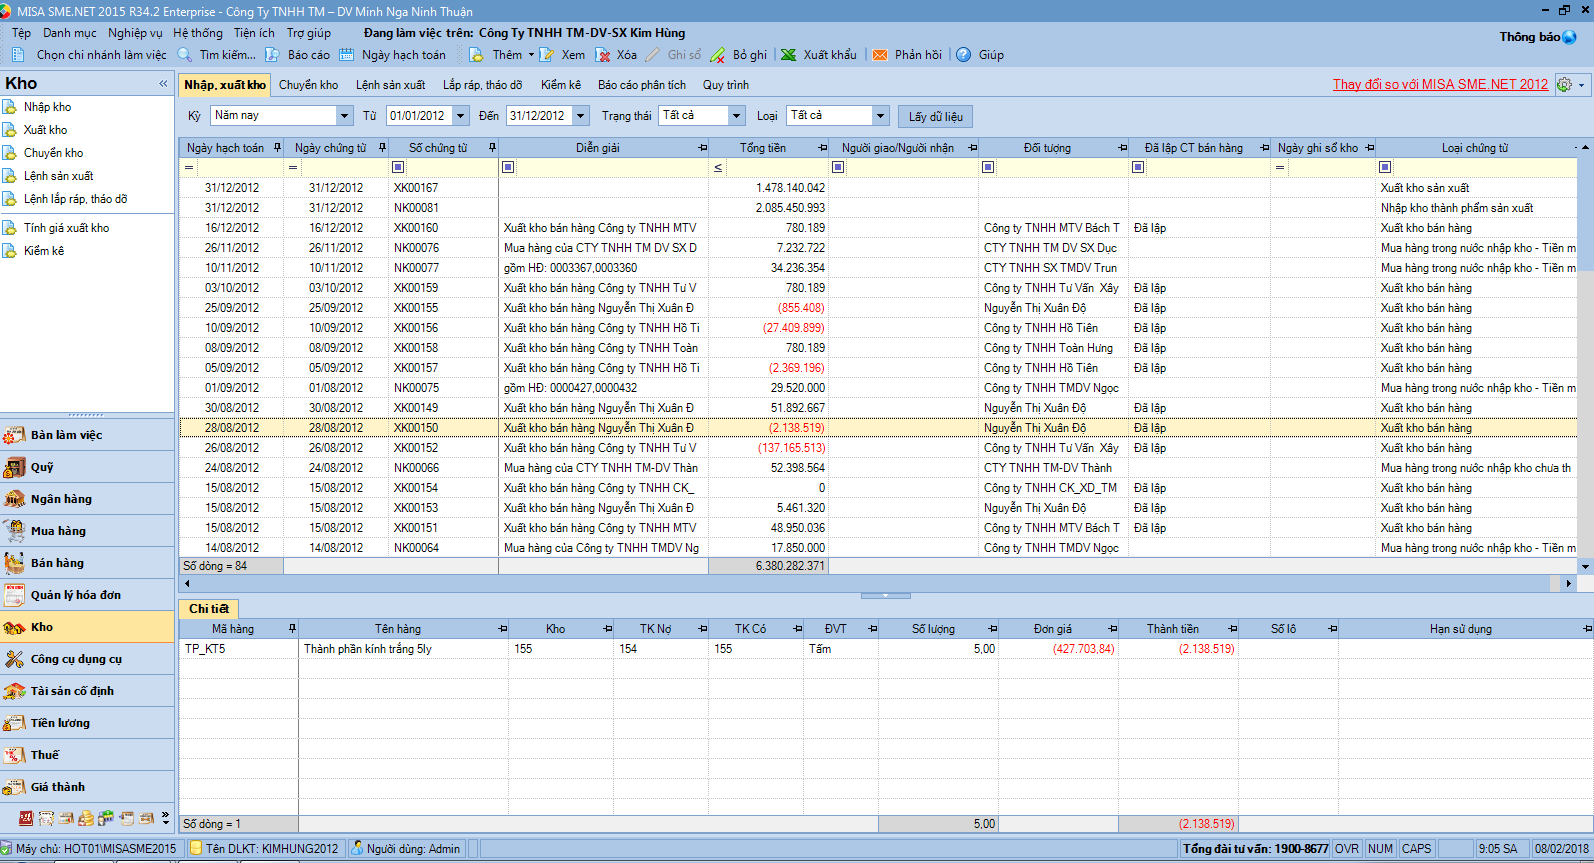Add a new voucher with the Thêm button
The height and width of the screenshot is (863, 1594).
[x=496, y=55]
